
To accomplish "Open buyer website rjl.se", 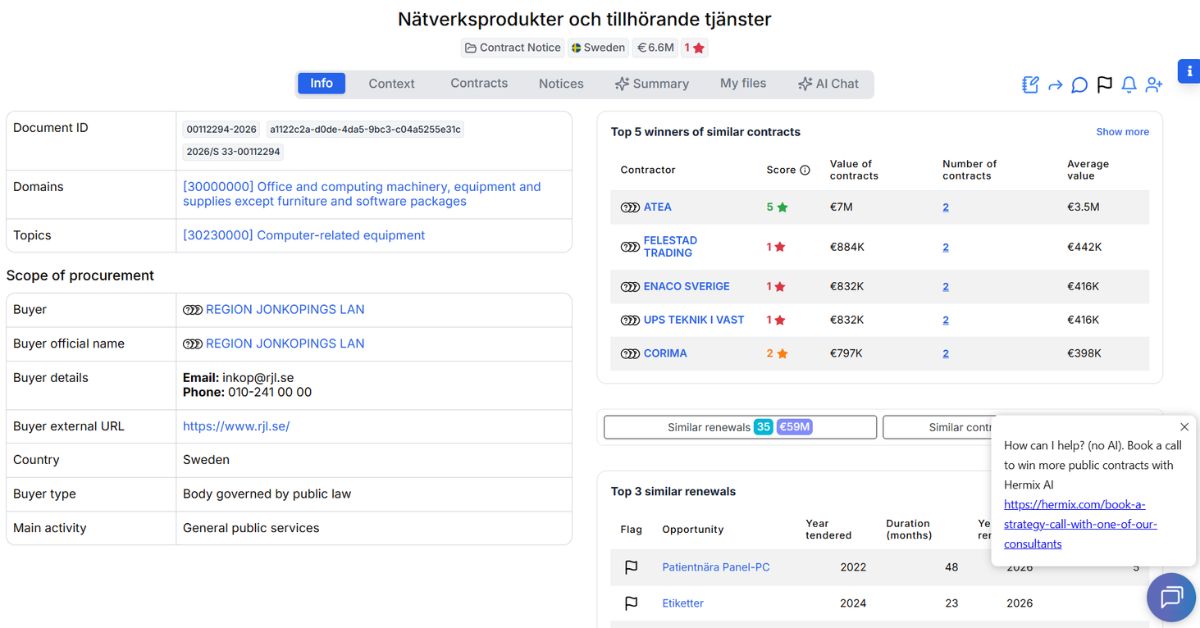I will tap(234, 426).
